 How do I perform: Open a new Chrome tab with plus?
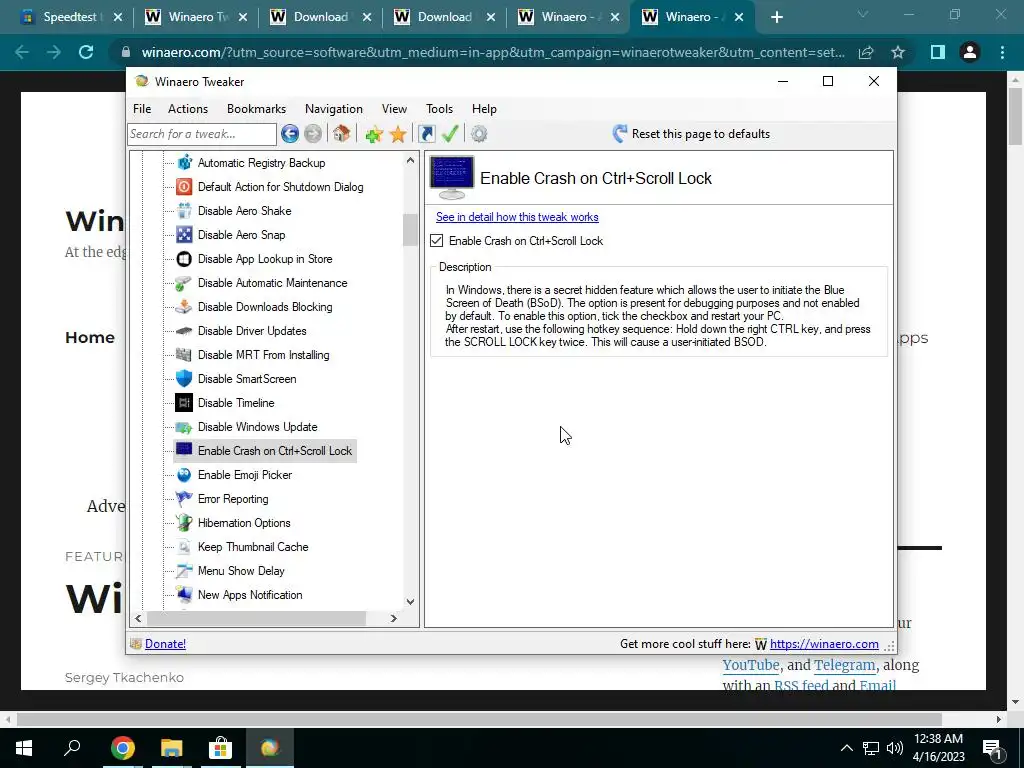pyautogui.click(x=776, y=18)
